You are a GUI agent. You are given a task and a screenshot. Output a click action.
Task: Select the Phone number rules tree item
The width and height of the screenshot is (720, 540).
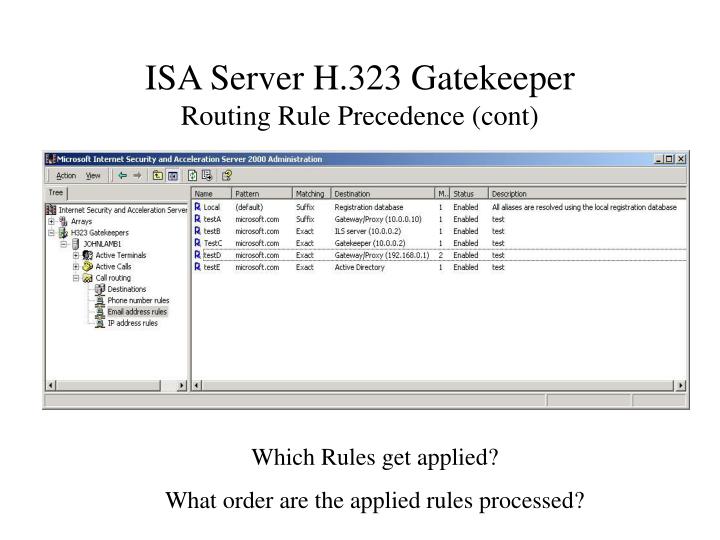(x=138, y=300)
